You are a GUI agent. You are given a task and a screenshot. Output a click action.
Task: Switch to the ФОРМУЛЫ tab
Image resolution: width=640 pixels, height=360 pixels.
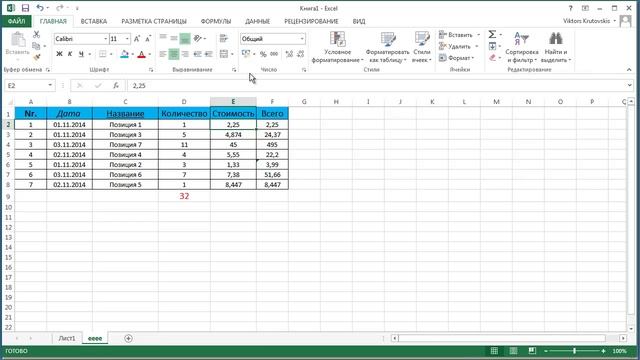[x=216, y=21]
